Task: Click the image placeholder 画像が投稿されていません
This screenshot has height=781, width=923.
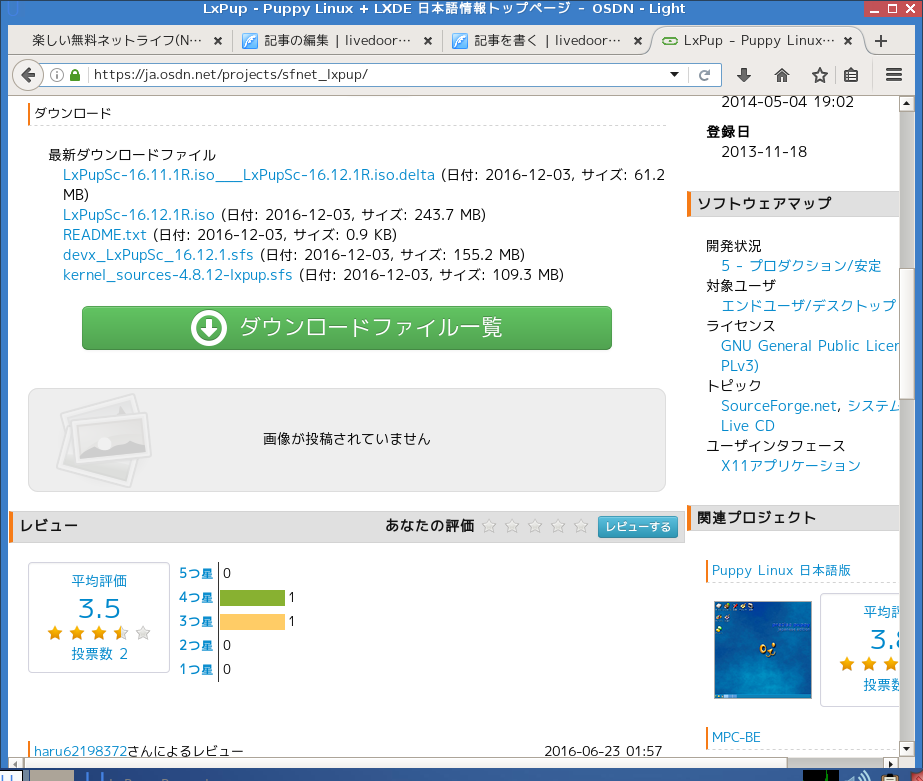Action: (347, 440)
